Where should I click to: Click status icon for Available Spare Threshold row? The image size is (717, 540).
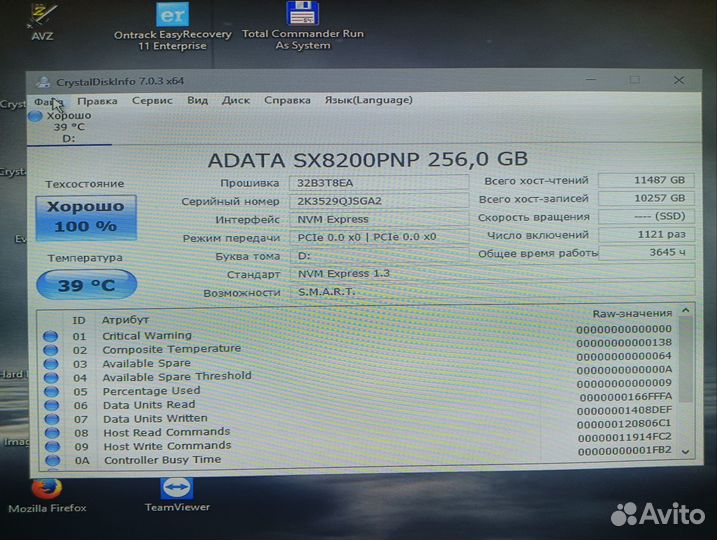pyautogui.click(x=51, y=378)
